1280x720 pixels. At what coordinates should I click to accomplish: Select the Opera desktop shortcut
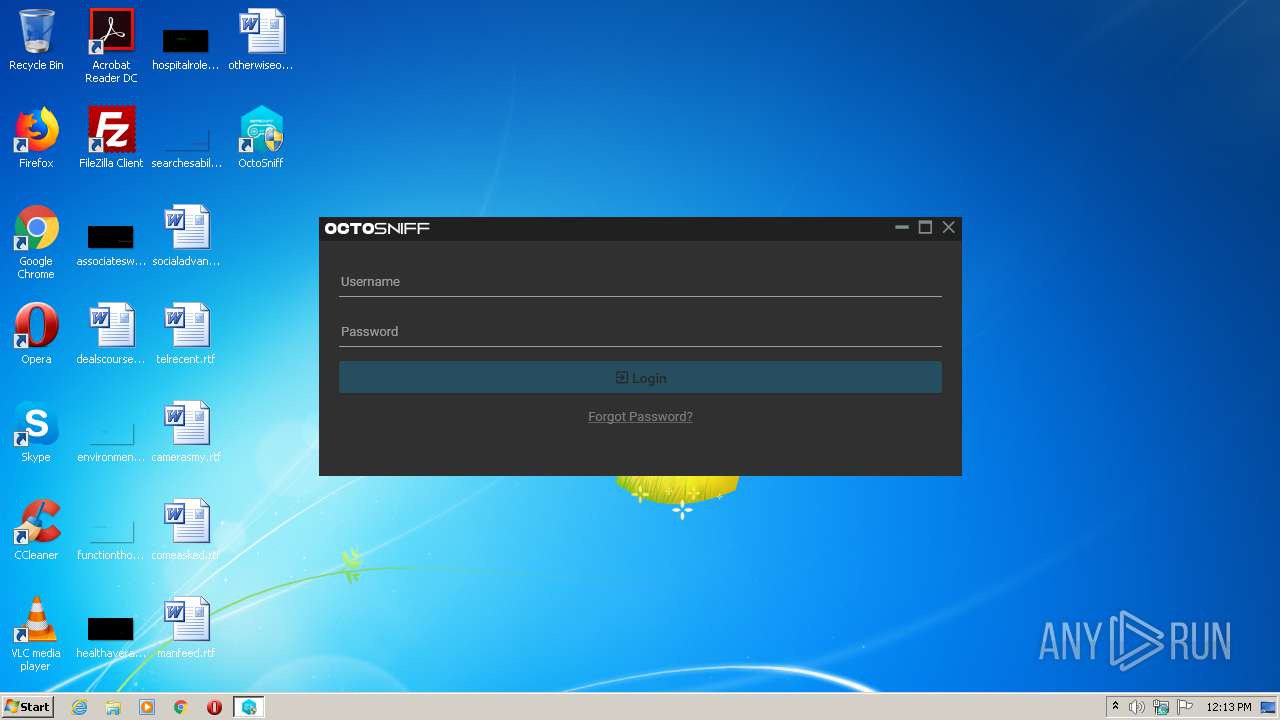pos(36,335)
